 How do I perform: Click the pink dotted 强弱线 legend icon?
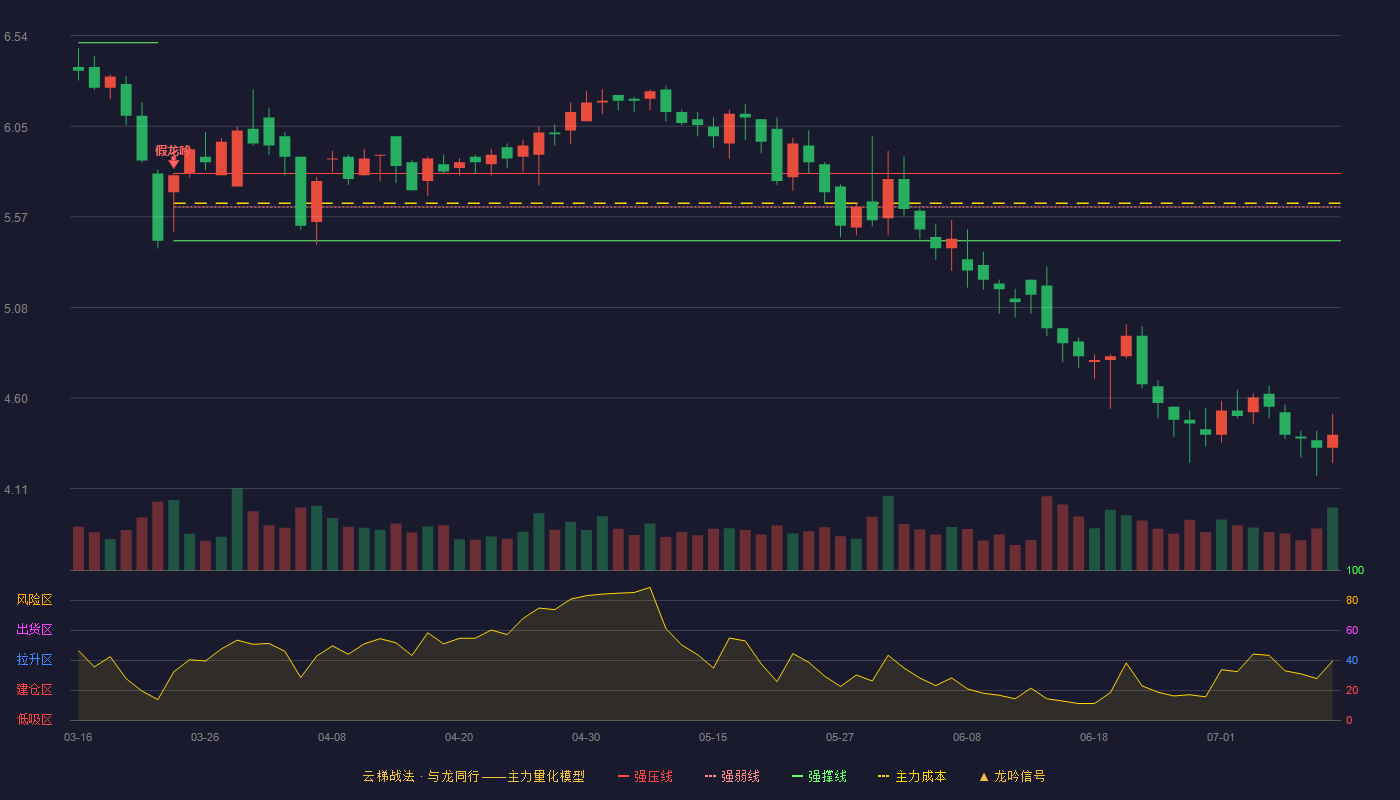coord(710,776)
